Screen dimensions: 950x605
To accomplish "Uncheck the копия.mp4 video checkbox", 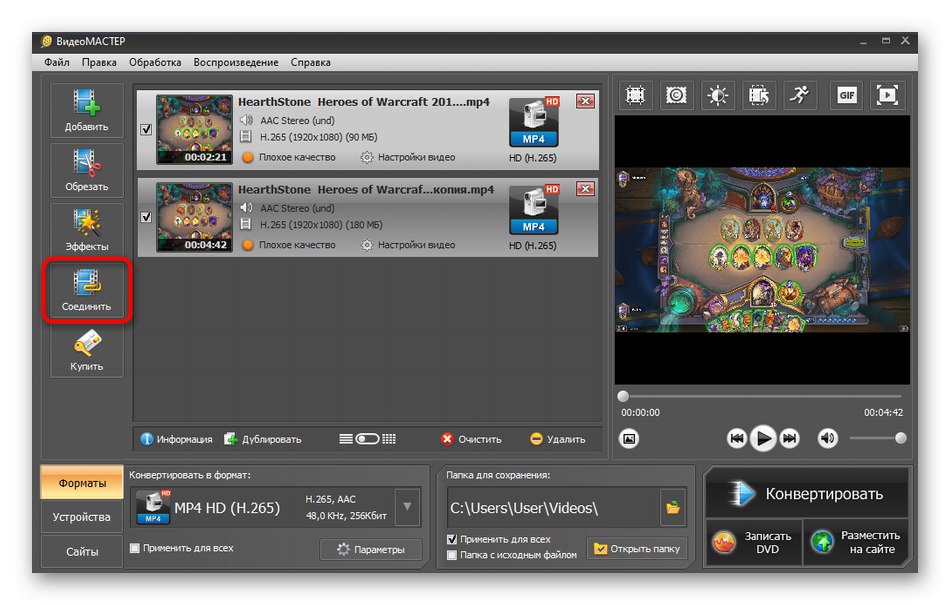I will pos(146,217).
